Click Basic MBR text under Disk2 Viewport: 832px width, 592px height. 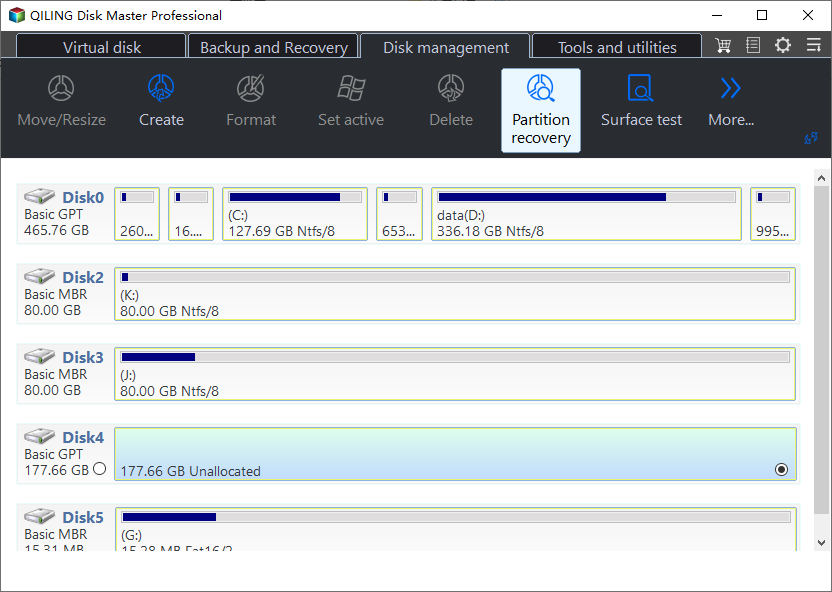tap(56, 294)
